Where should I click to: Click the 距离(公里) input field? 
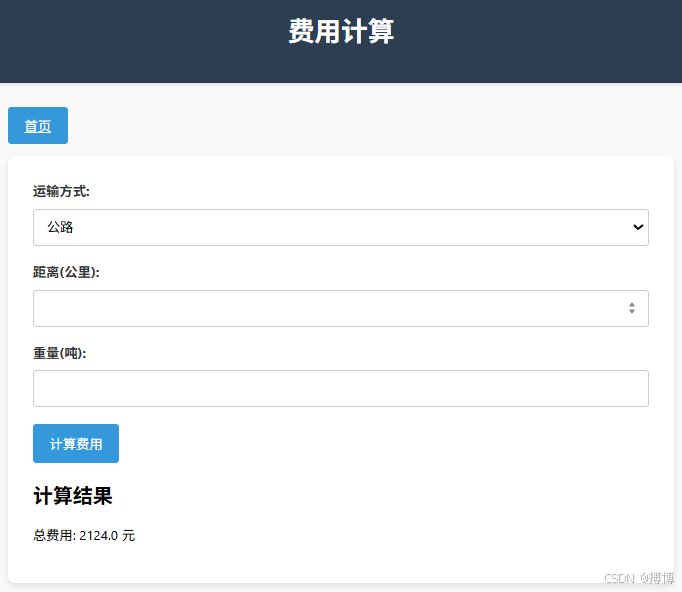341,308
